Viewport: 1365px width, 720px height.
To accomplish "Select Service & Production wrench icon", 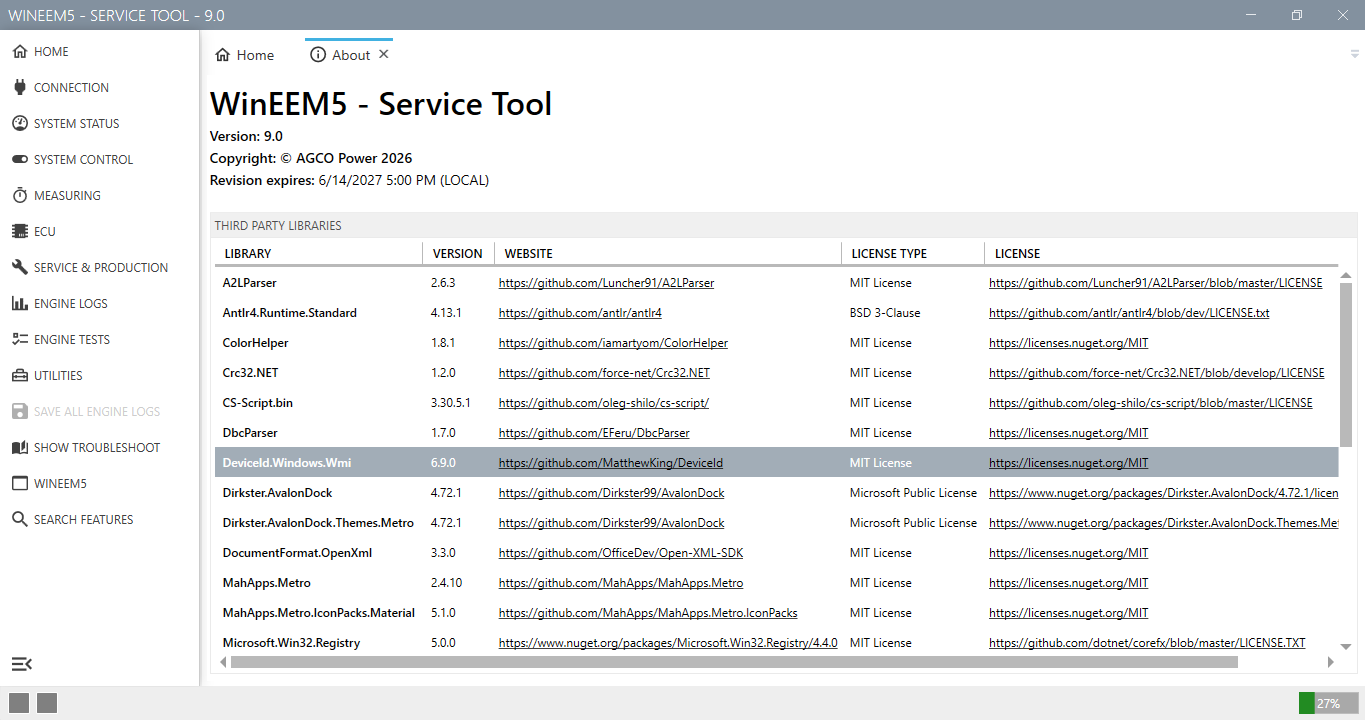I will point(19,267).
